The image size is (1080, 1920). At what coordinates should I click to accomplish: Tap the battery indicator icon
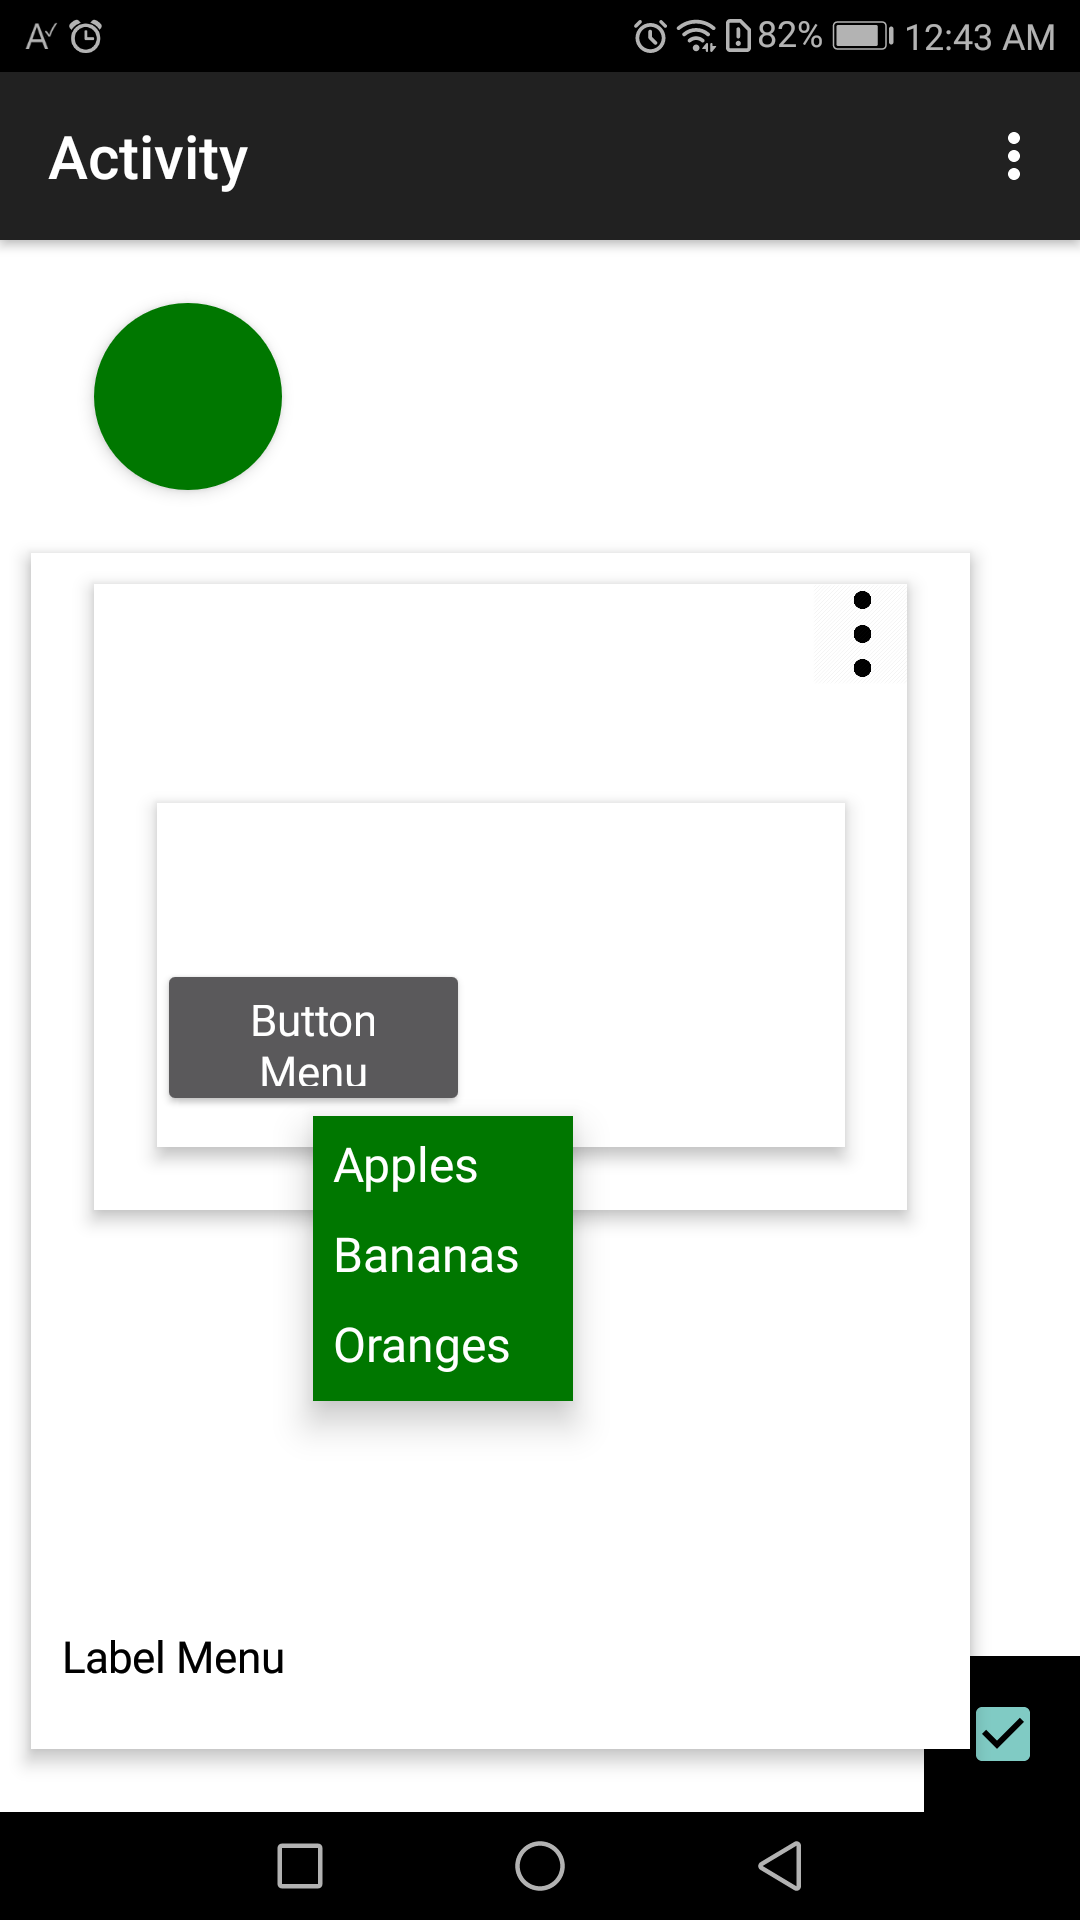pos(862,37)
